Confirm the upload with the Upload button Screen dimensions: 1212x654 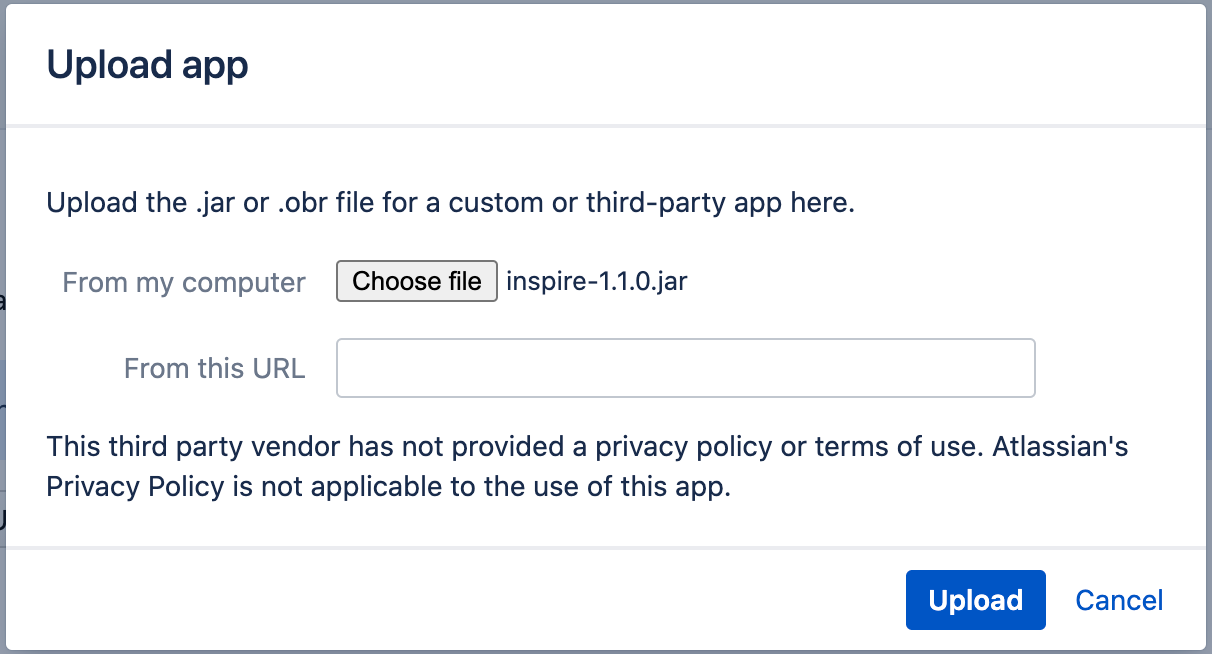pos(975,600)
